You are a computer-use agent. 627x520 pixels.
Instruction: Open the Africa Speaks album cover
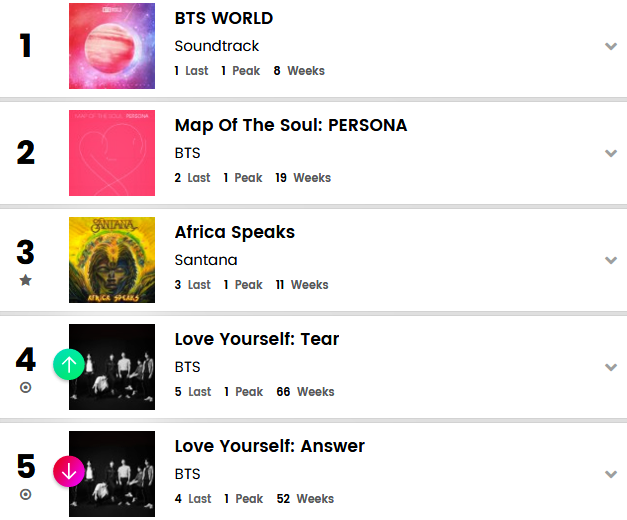pyautogui.click(x=112, y=260)
